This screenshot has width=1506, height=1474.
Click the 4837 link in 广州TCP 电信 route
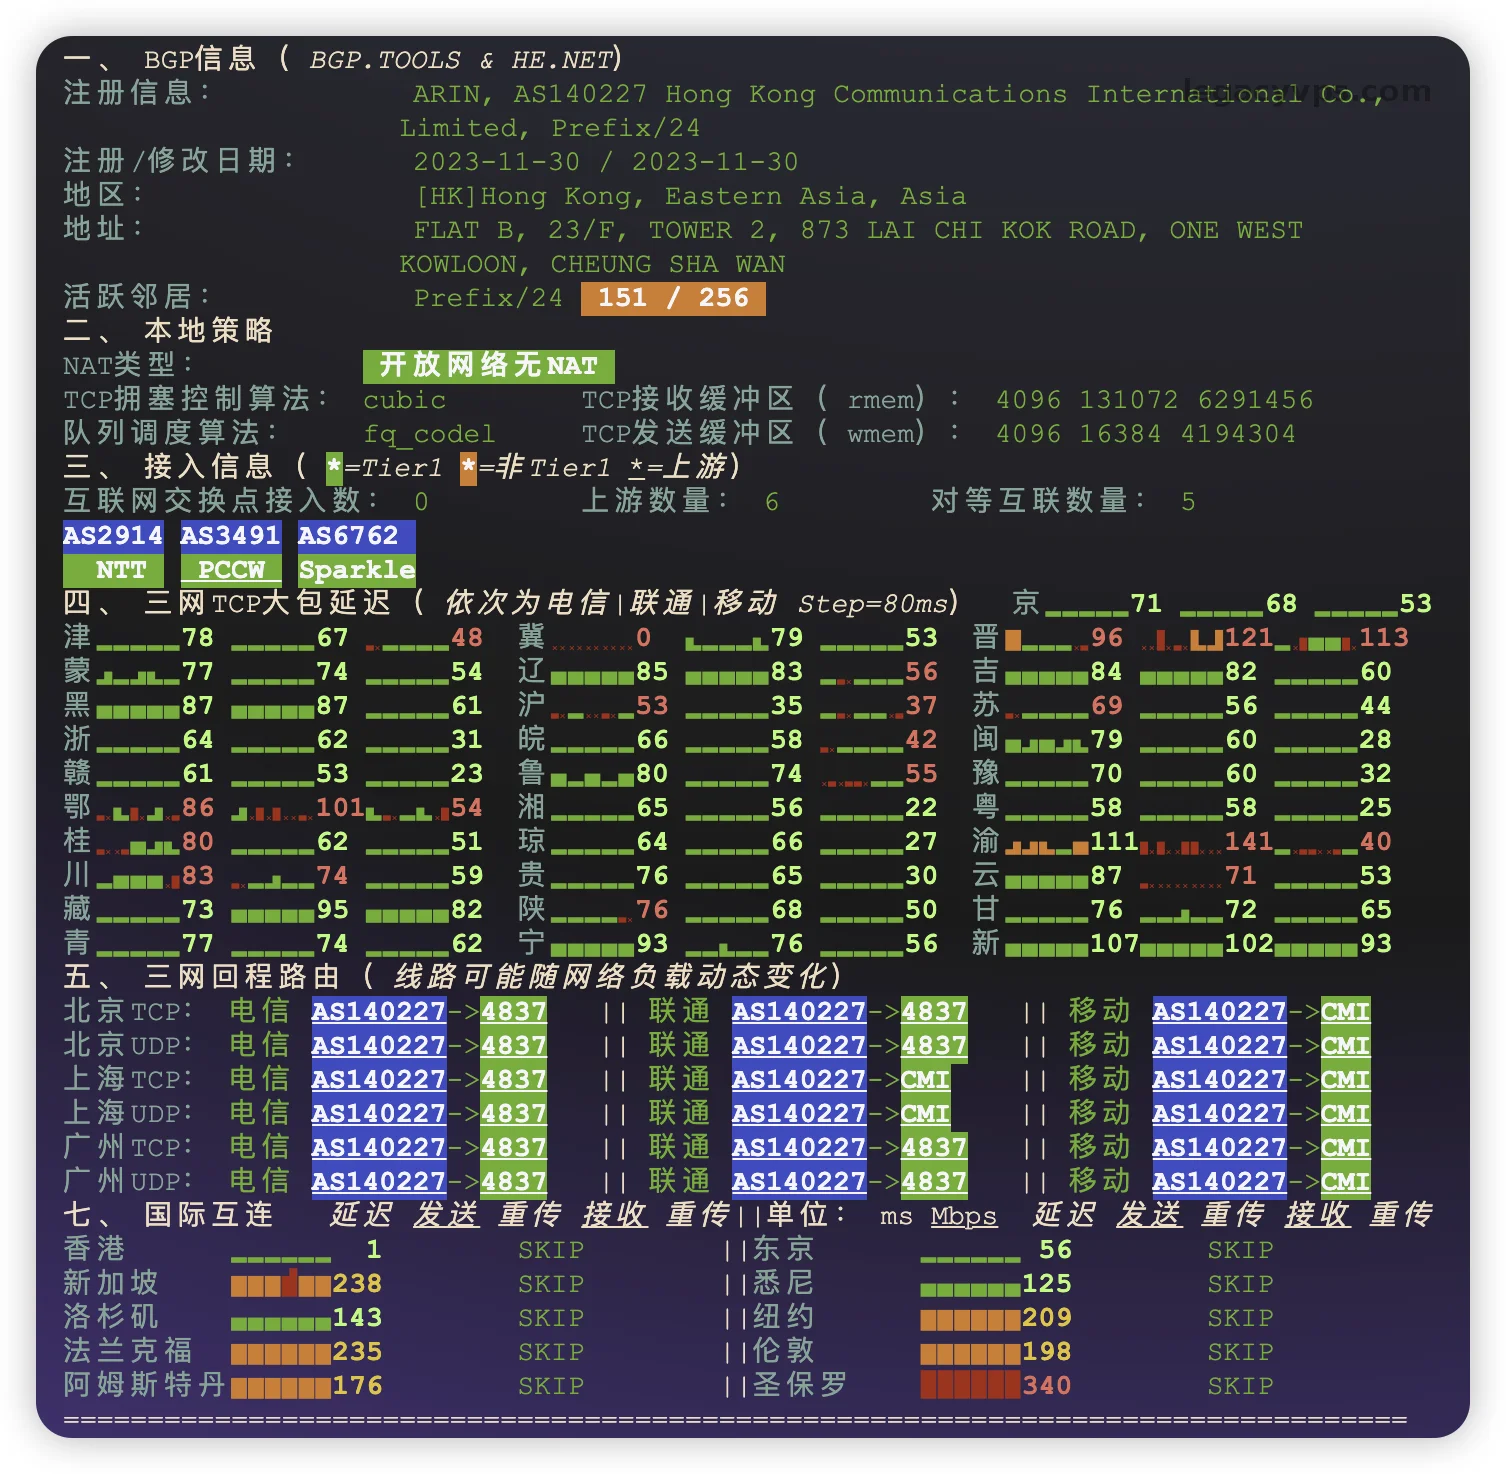(x=513, y=1148)
